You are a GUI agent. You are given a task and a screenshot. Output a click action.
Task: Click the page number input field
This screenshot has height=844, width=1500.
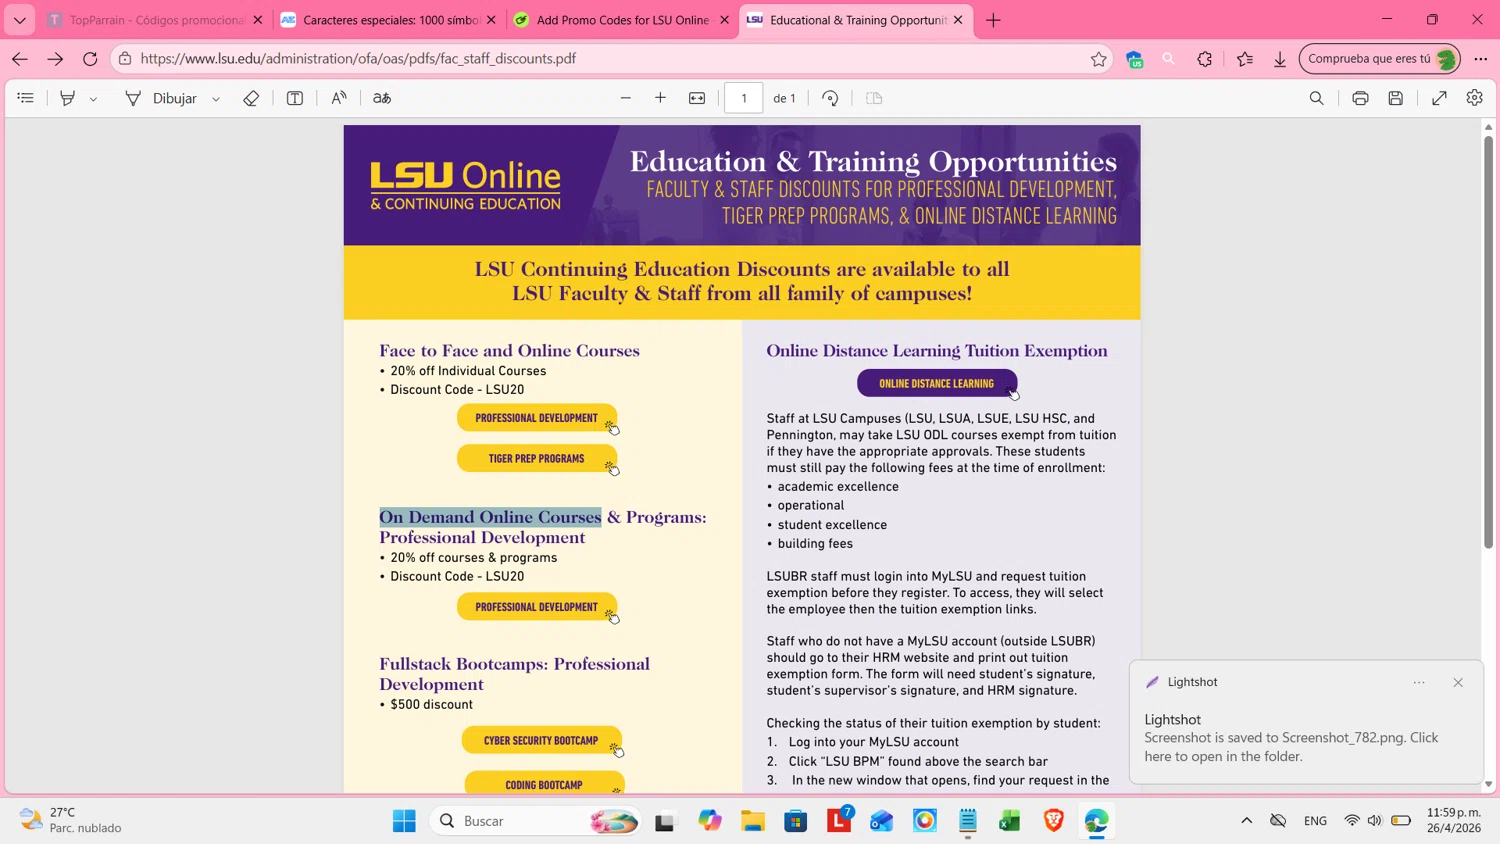pyautogui.click(x=744, y=98)
